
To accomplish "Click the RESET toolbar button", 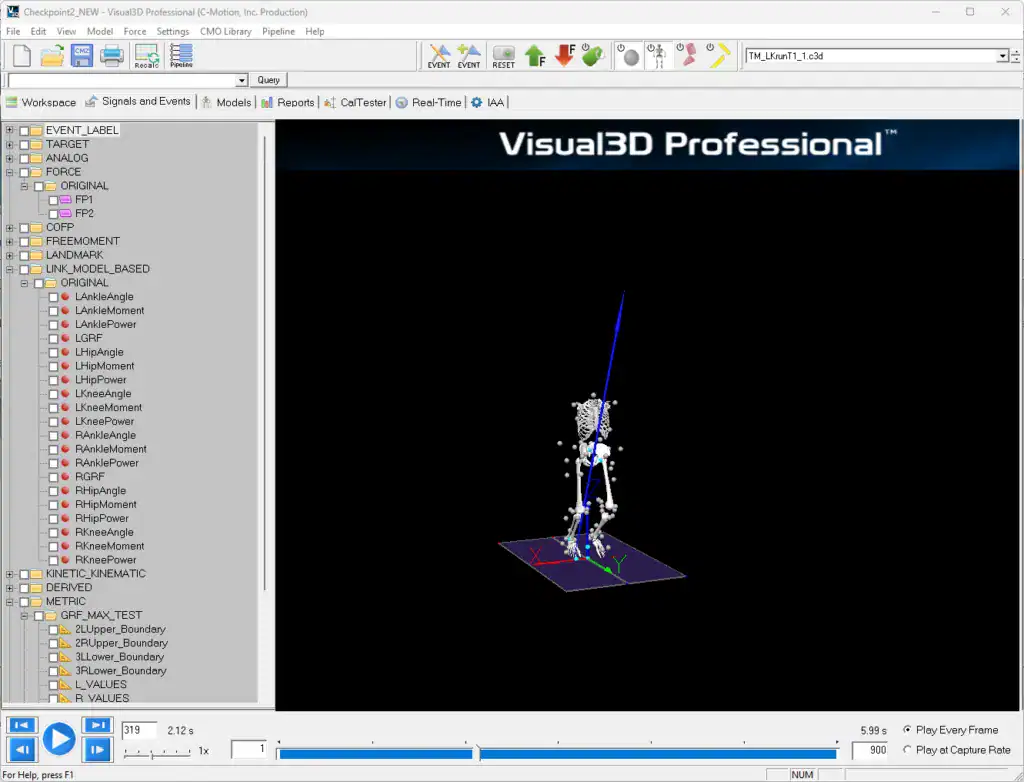I will [504, 56].
